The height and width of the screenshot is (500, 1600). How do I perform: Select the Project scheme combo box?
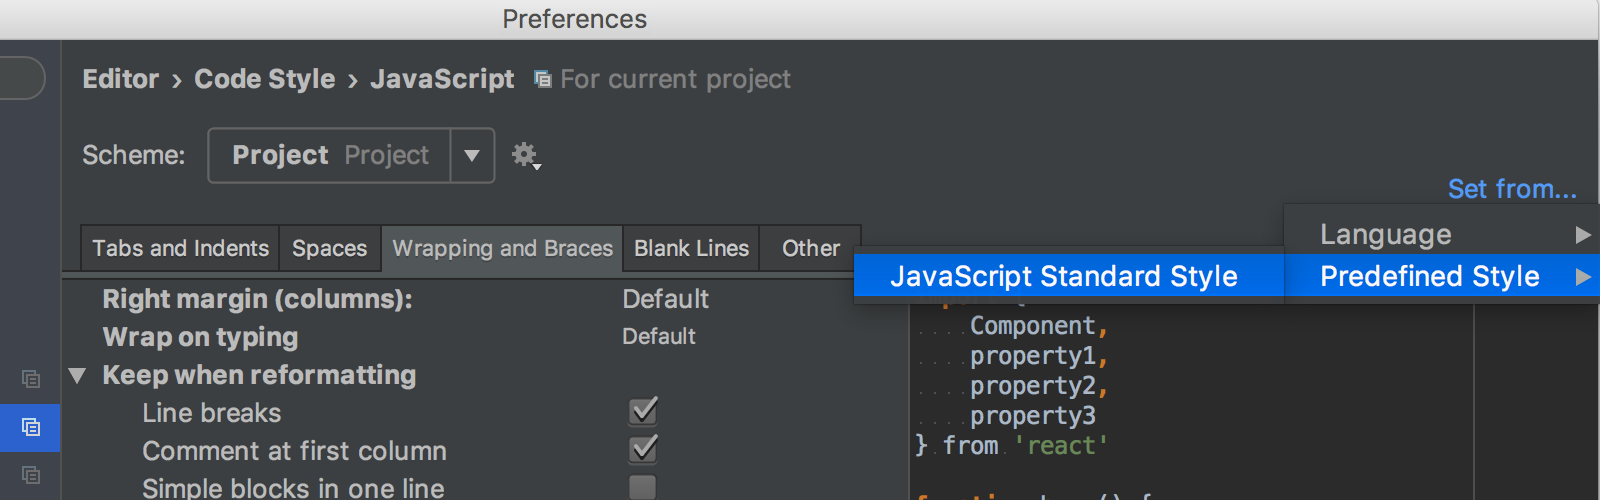pyautogui.click(x=351, y=155)
